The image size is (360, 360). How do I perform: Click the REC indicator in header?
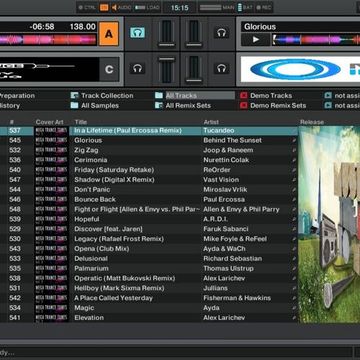click(264, 7)
